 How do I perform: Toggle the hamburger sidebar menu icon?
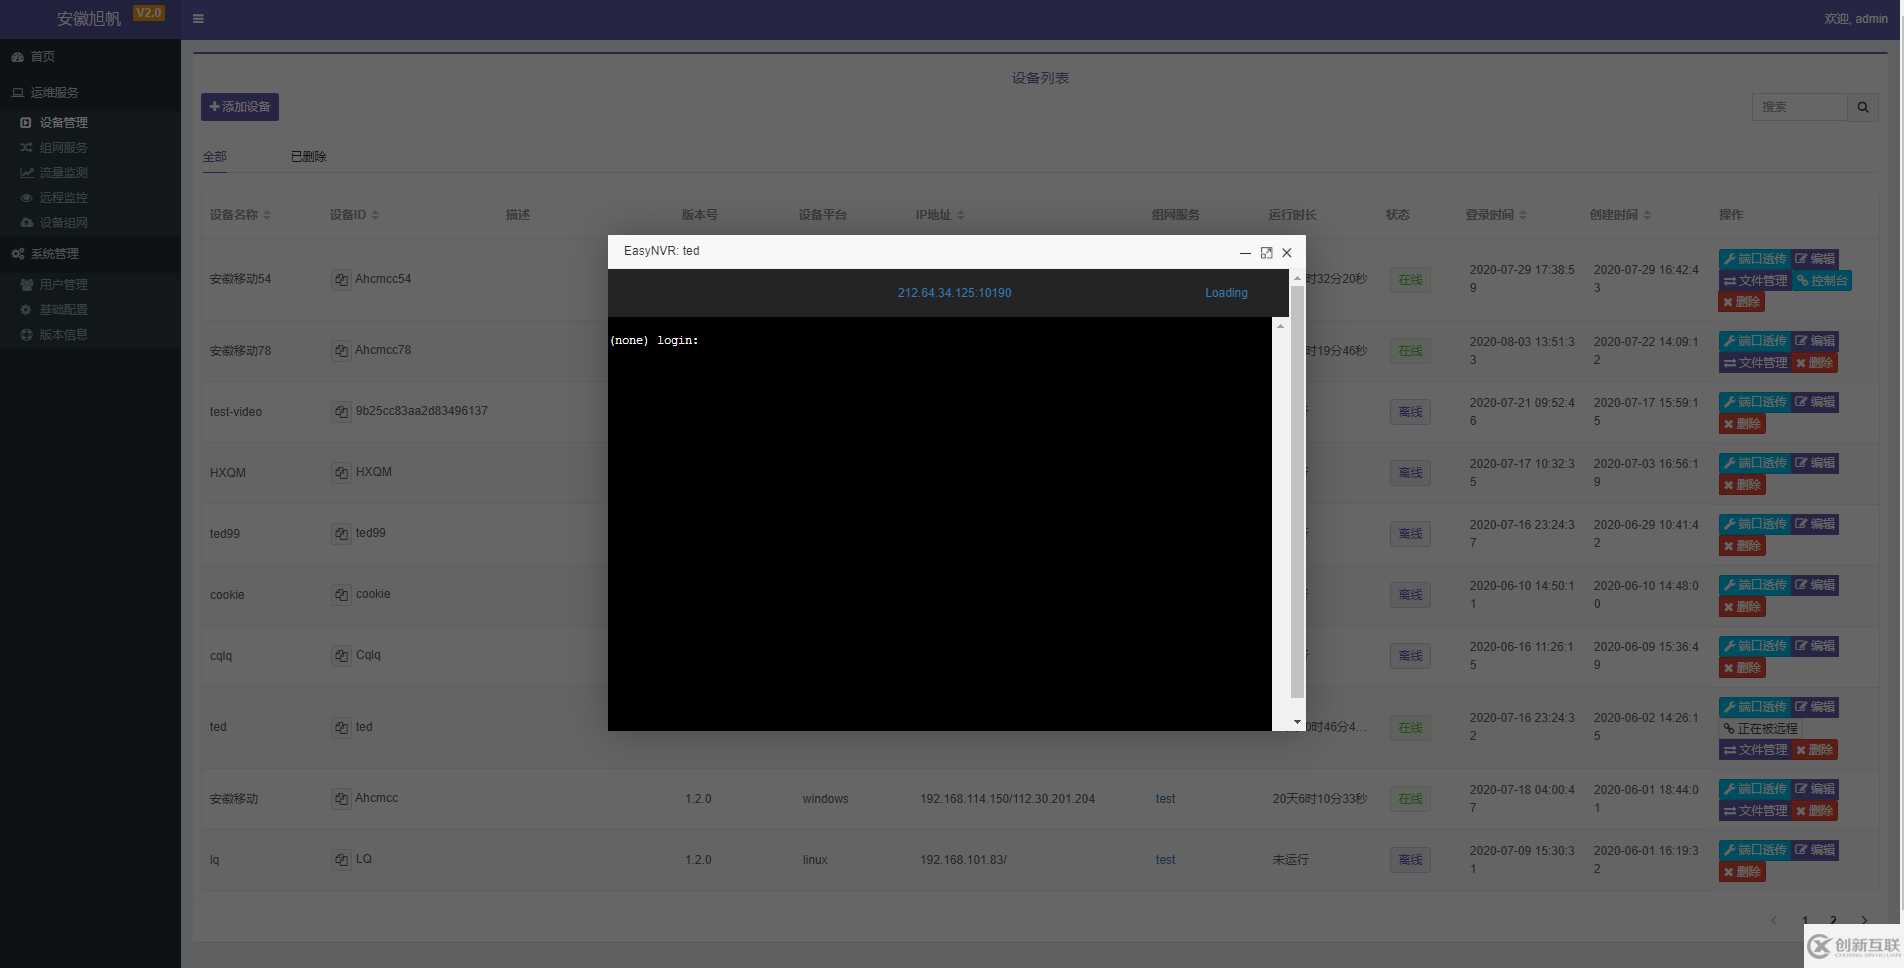pyautogui.click(x=198, y=18)
